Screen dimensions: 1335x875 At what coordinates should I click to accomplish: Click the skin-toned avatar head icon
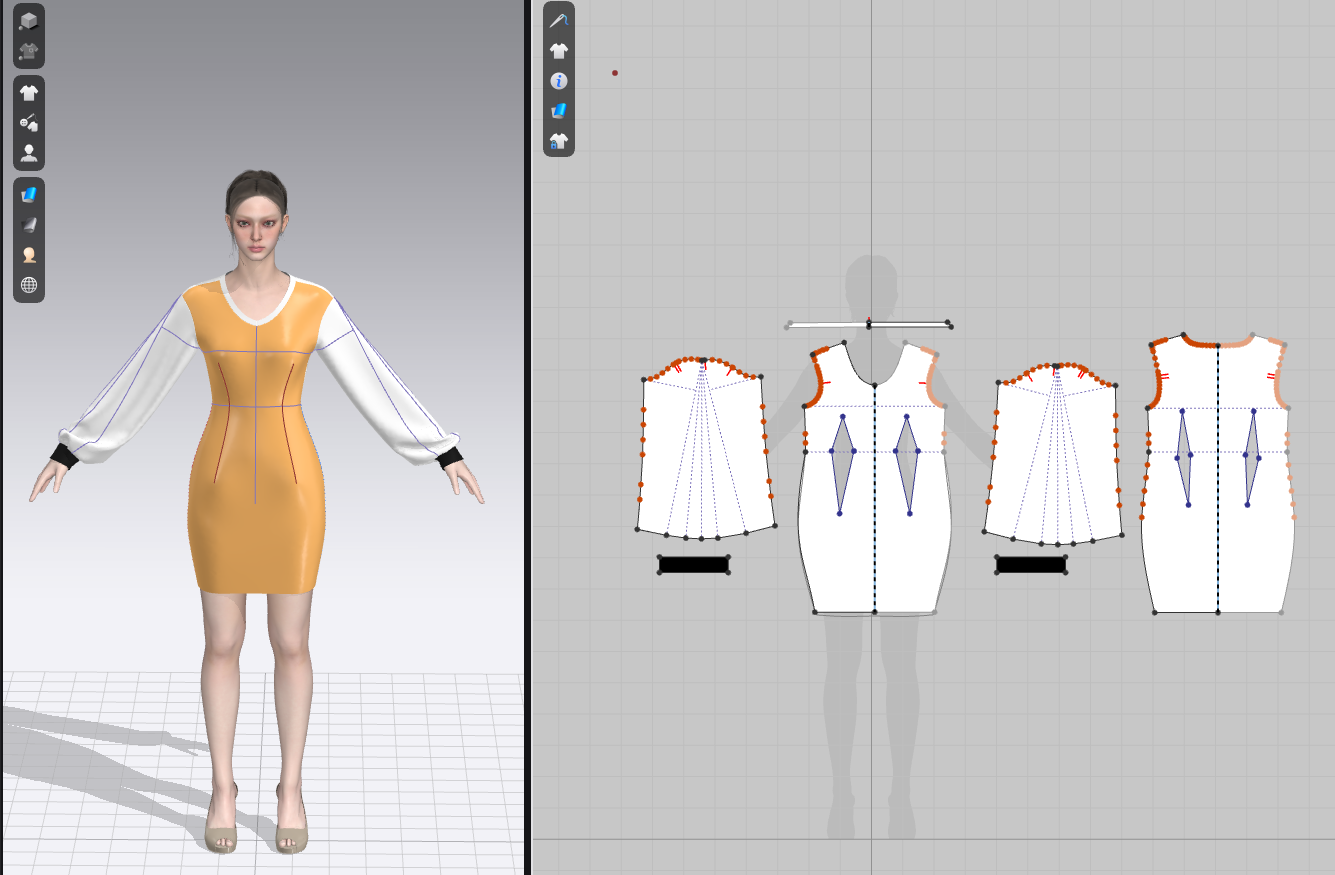(x=29, y=255)
